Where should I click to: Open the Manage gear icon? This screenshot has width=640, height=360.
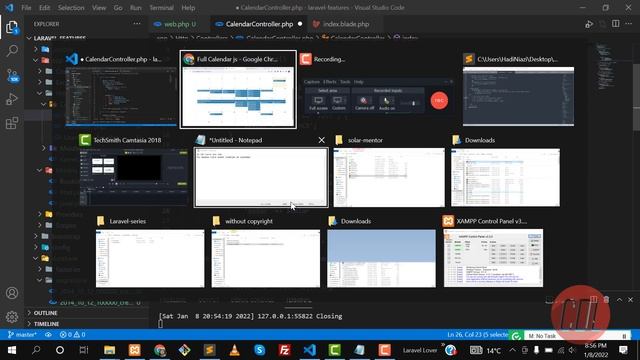coord(12,317)
